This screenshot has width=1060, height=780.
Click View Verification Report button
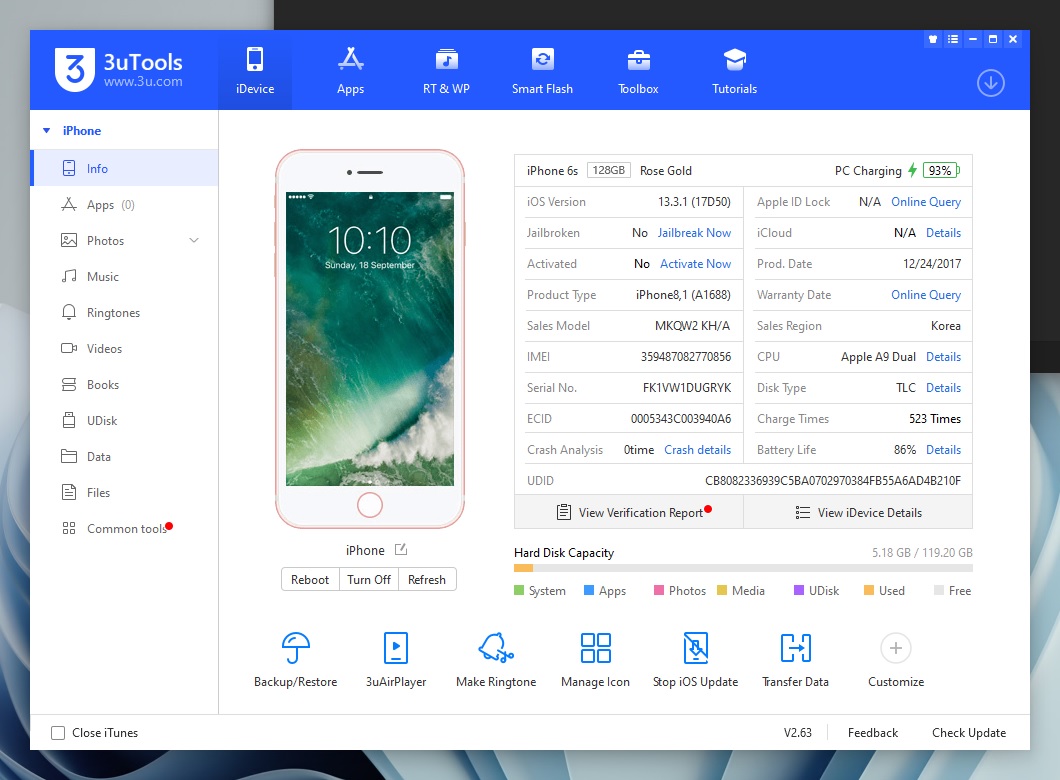pos(629,512)
